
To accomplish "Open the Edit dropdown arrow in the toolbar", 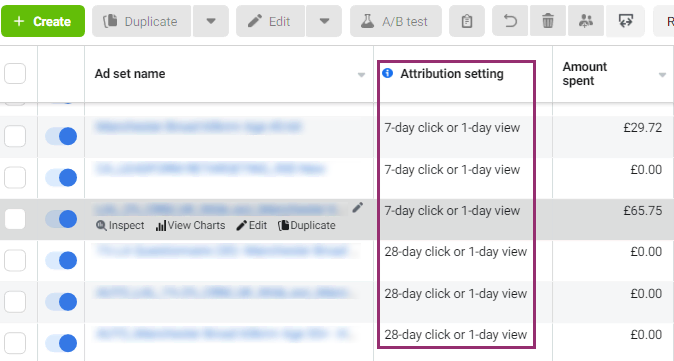I will click(324, 21).
